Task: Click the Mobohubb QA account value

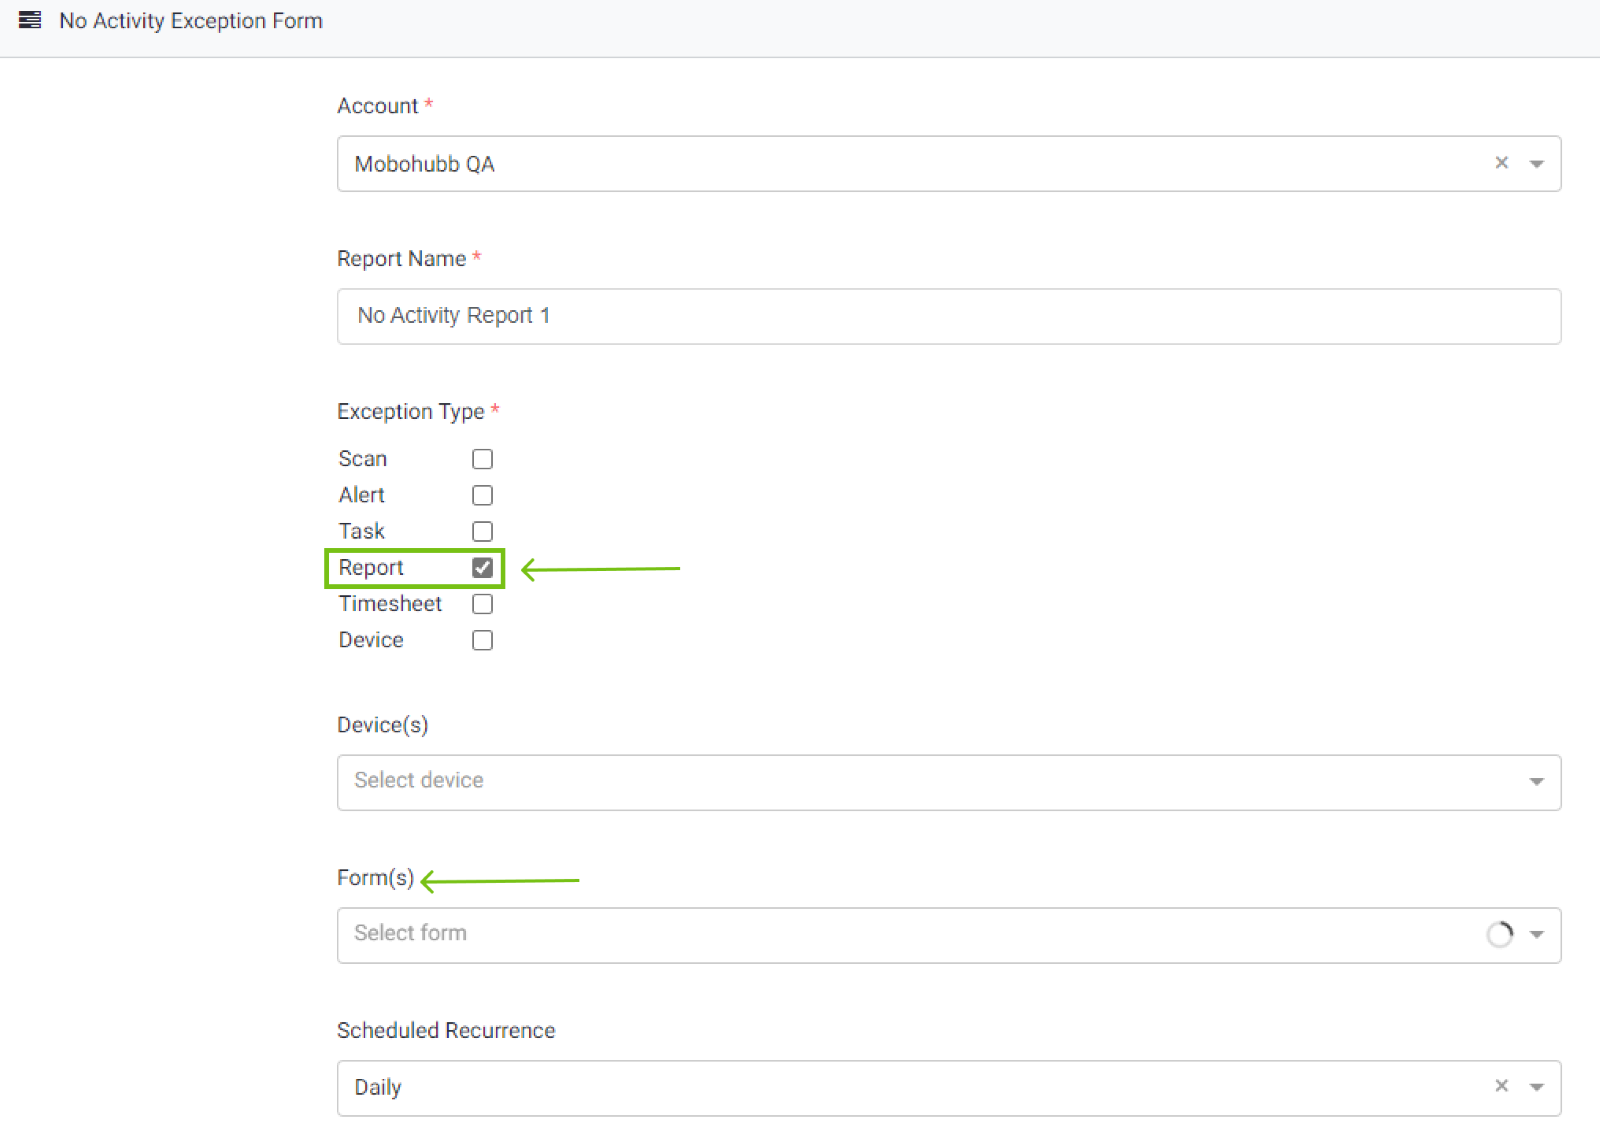Action: coord(425,164)
